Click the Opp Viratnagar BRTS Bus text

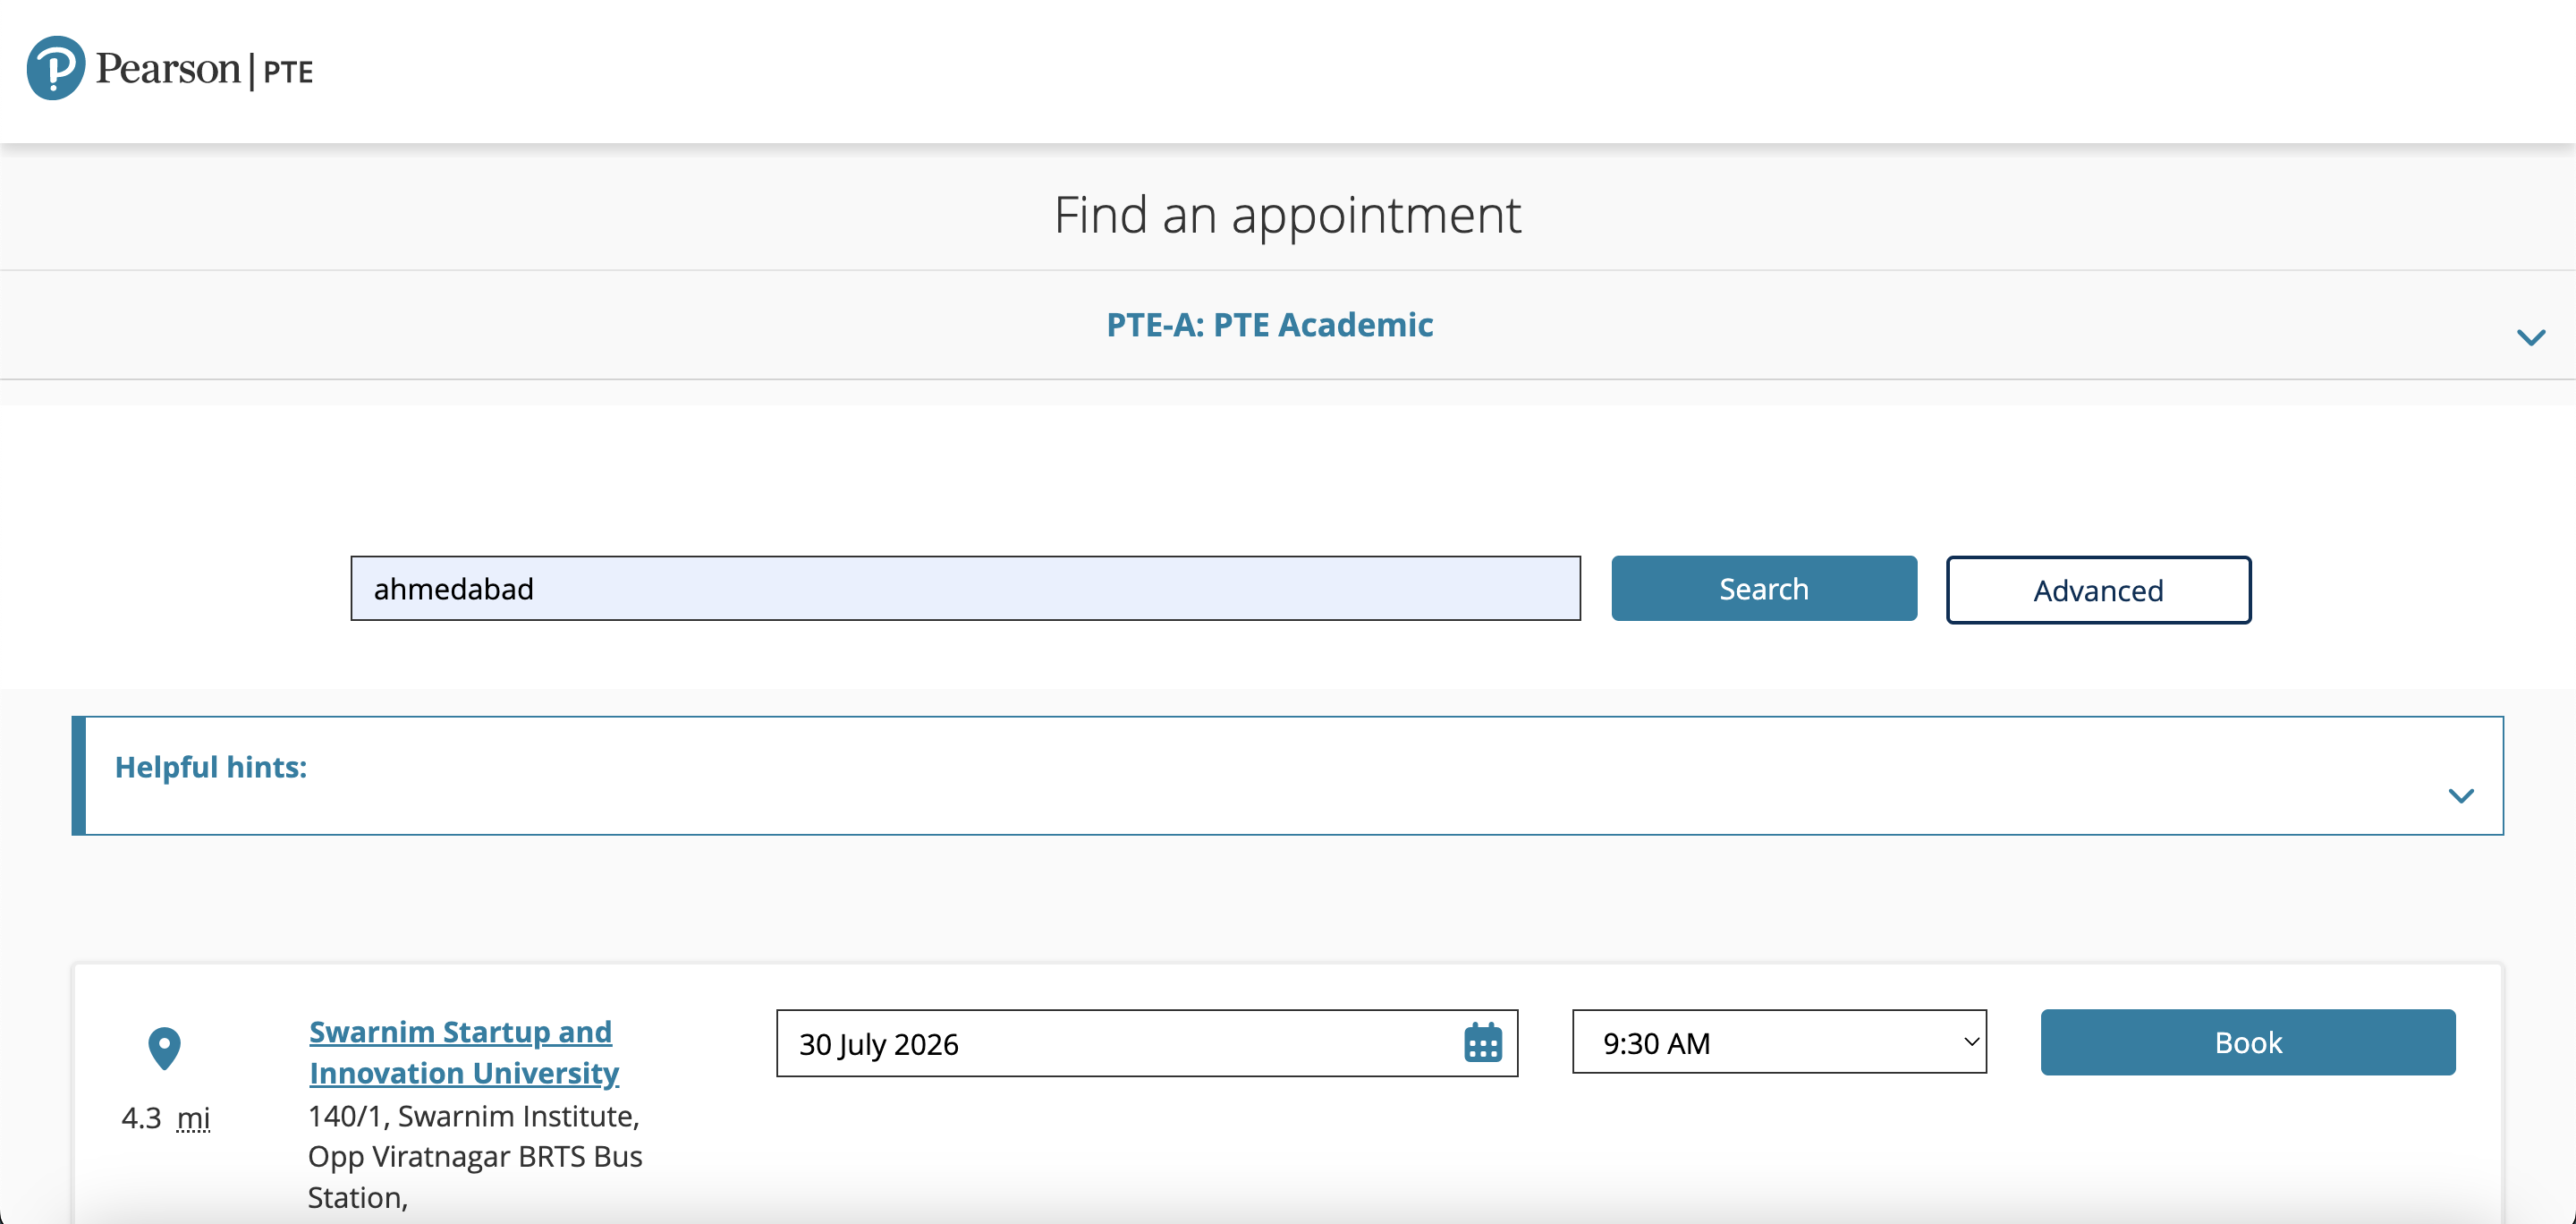point(475,1156)
